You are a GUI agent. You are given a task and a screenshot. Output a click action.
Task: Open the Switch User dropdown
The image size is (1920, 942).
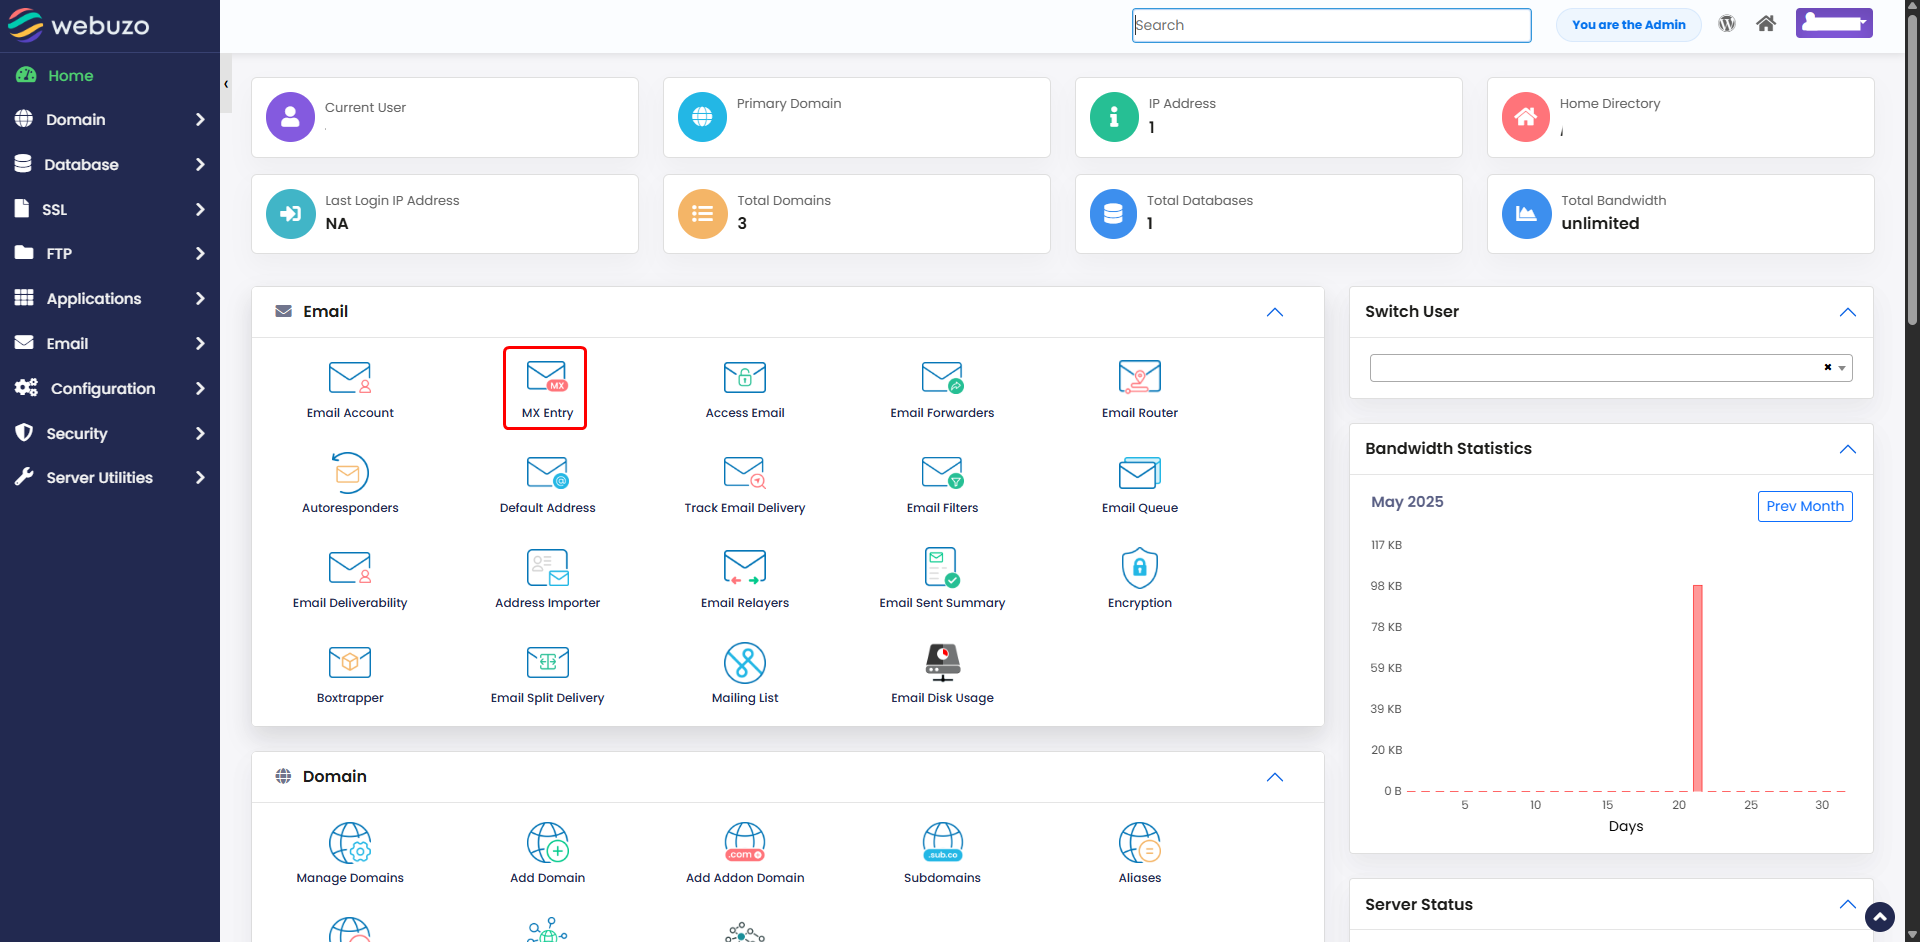point(1610,368)
